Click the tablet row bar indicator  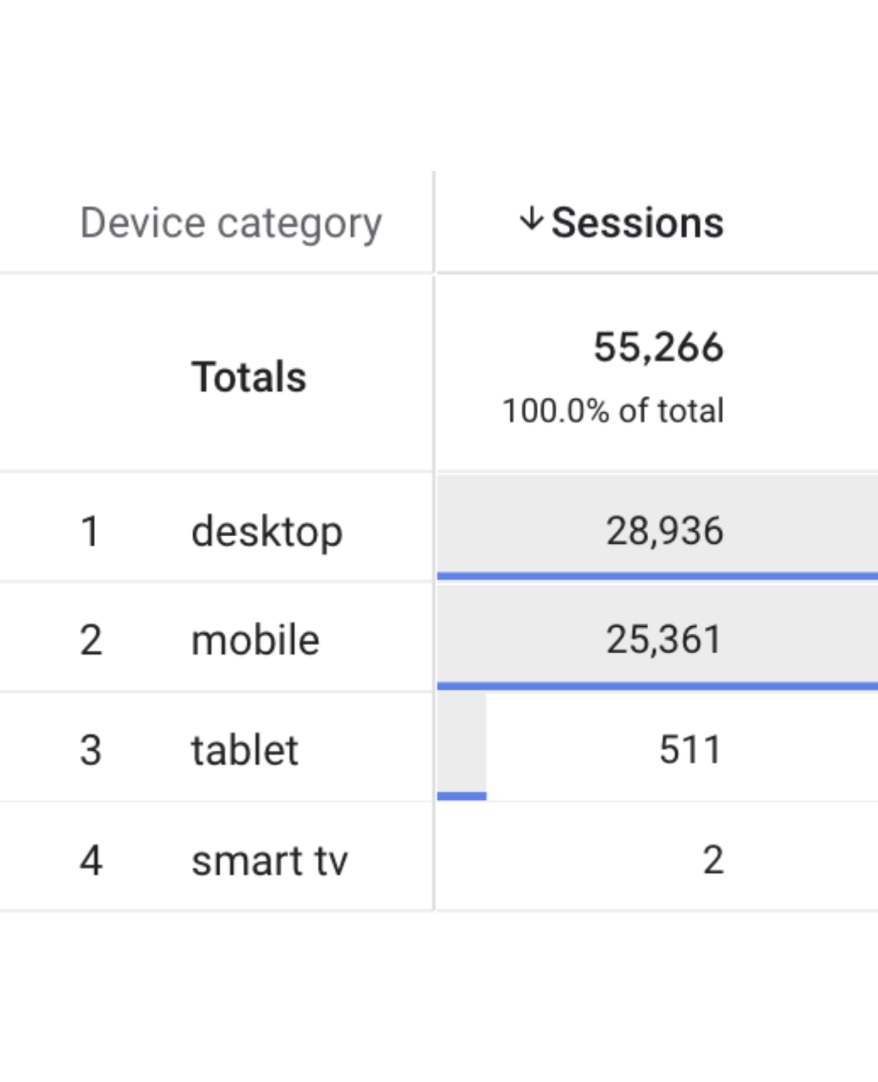[x=461, y=795]
